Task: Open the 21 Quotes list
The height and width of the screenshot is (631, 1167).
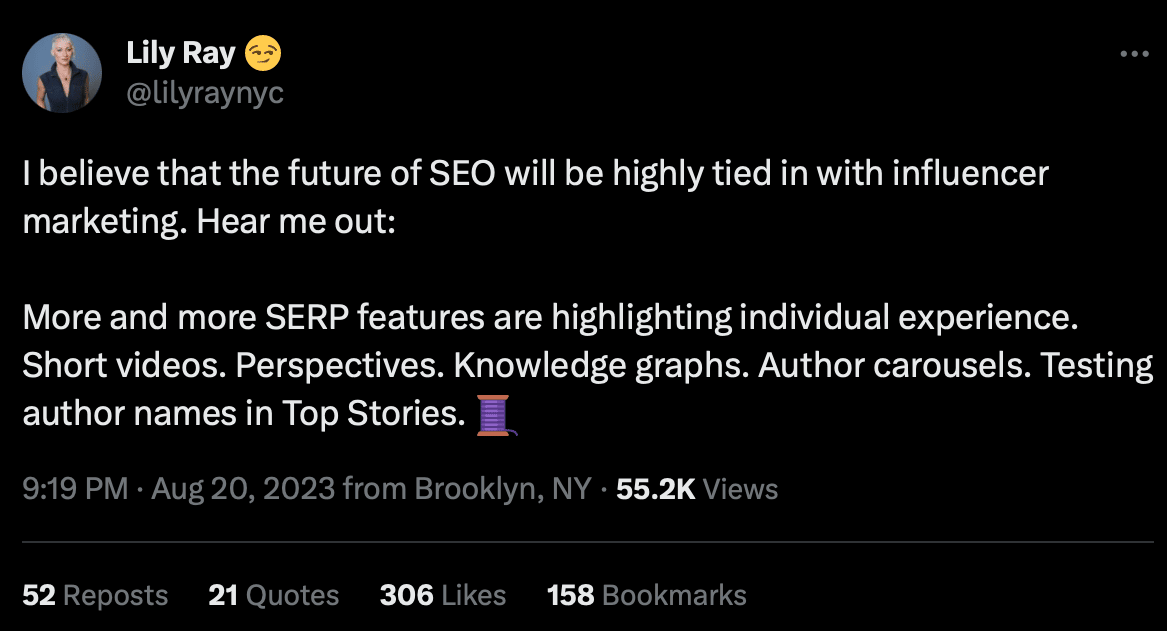Action: 273,596
